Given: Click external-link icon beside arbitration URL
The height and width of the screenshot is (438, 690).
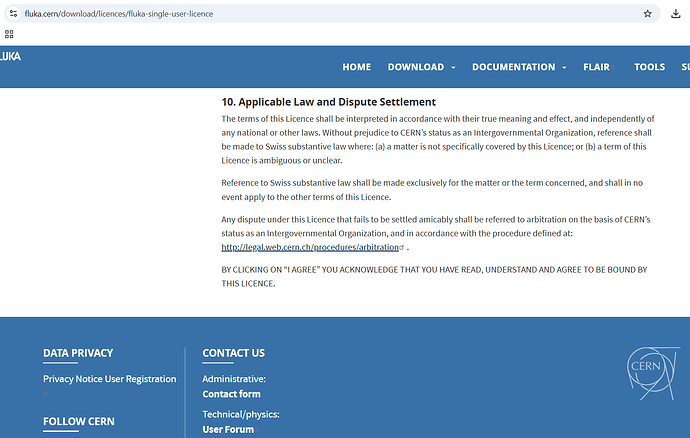Looking at the screenshot, I should coord(402,247).
